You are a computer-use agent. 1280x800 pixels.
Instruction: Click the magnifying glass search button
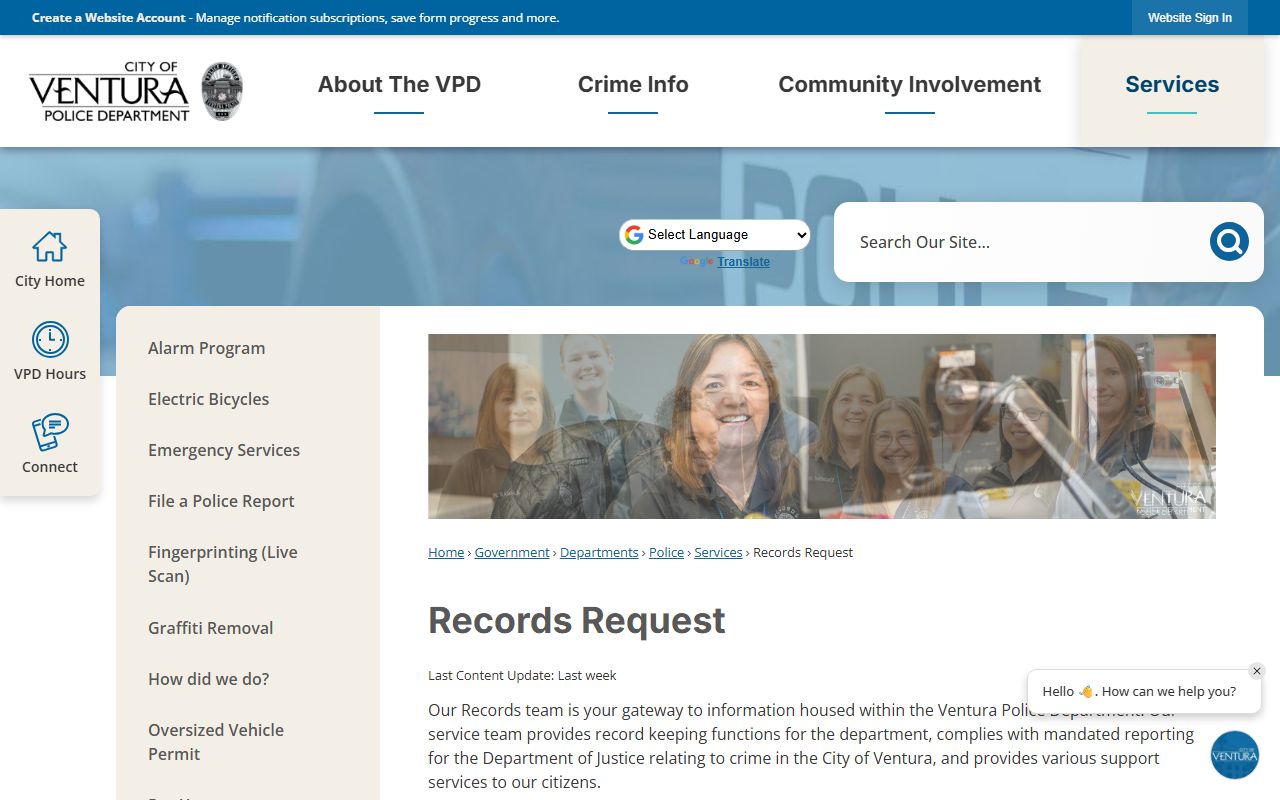pos(1229,242)
